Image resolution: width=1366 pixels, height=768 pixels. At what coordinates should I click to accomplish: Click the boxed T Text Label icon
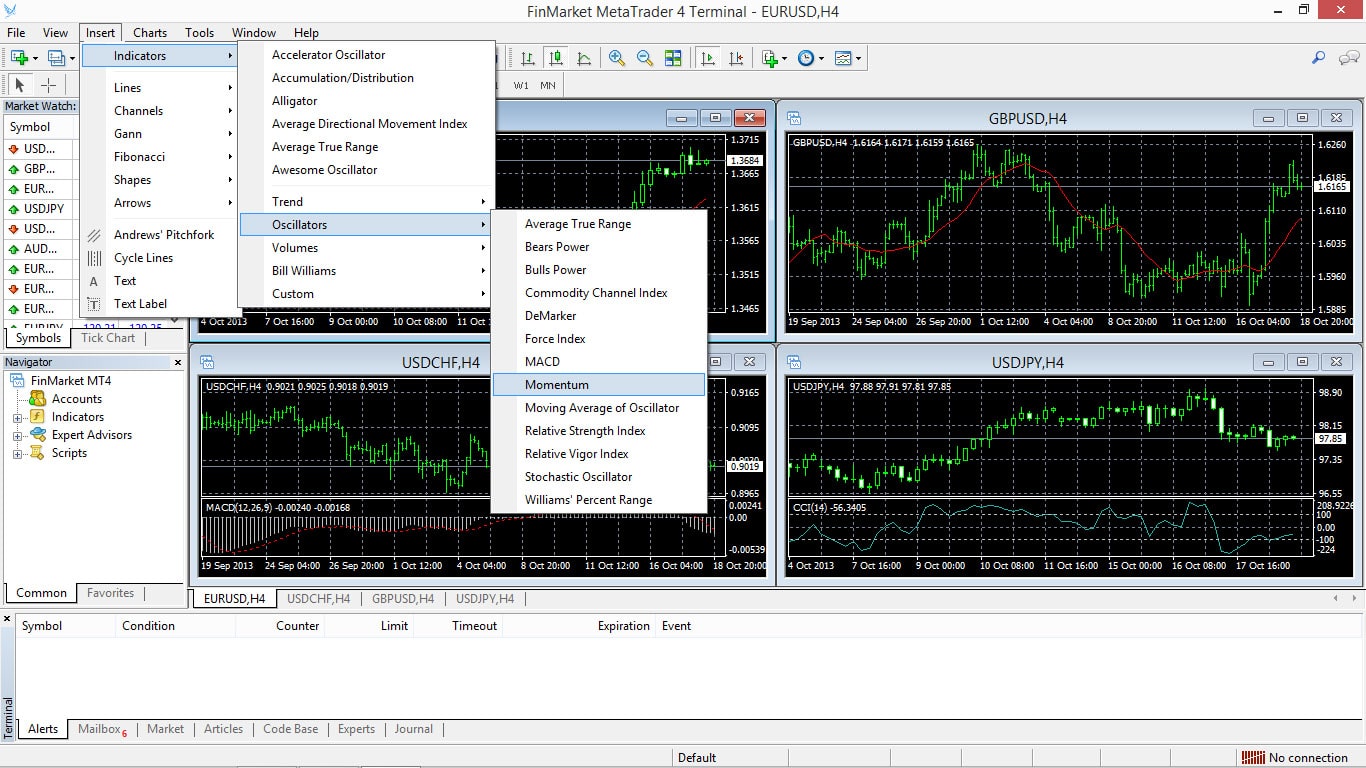(x=94, y=304)
